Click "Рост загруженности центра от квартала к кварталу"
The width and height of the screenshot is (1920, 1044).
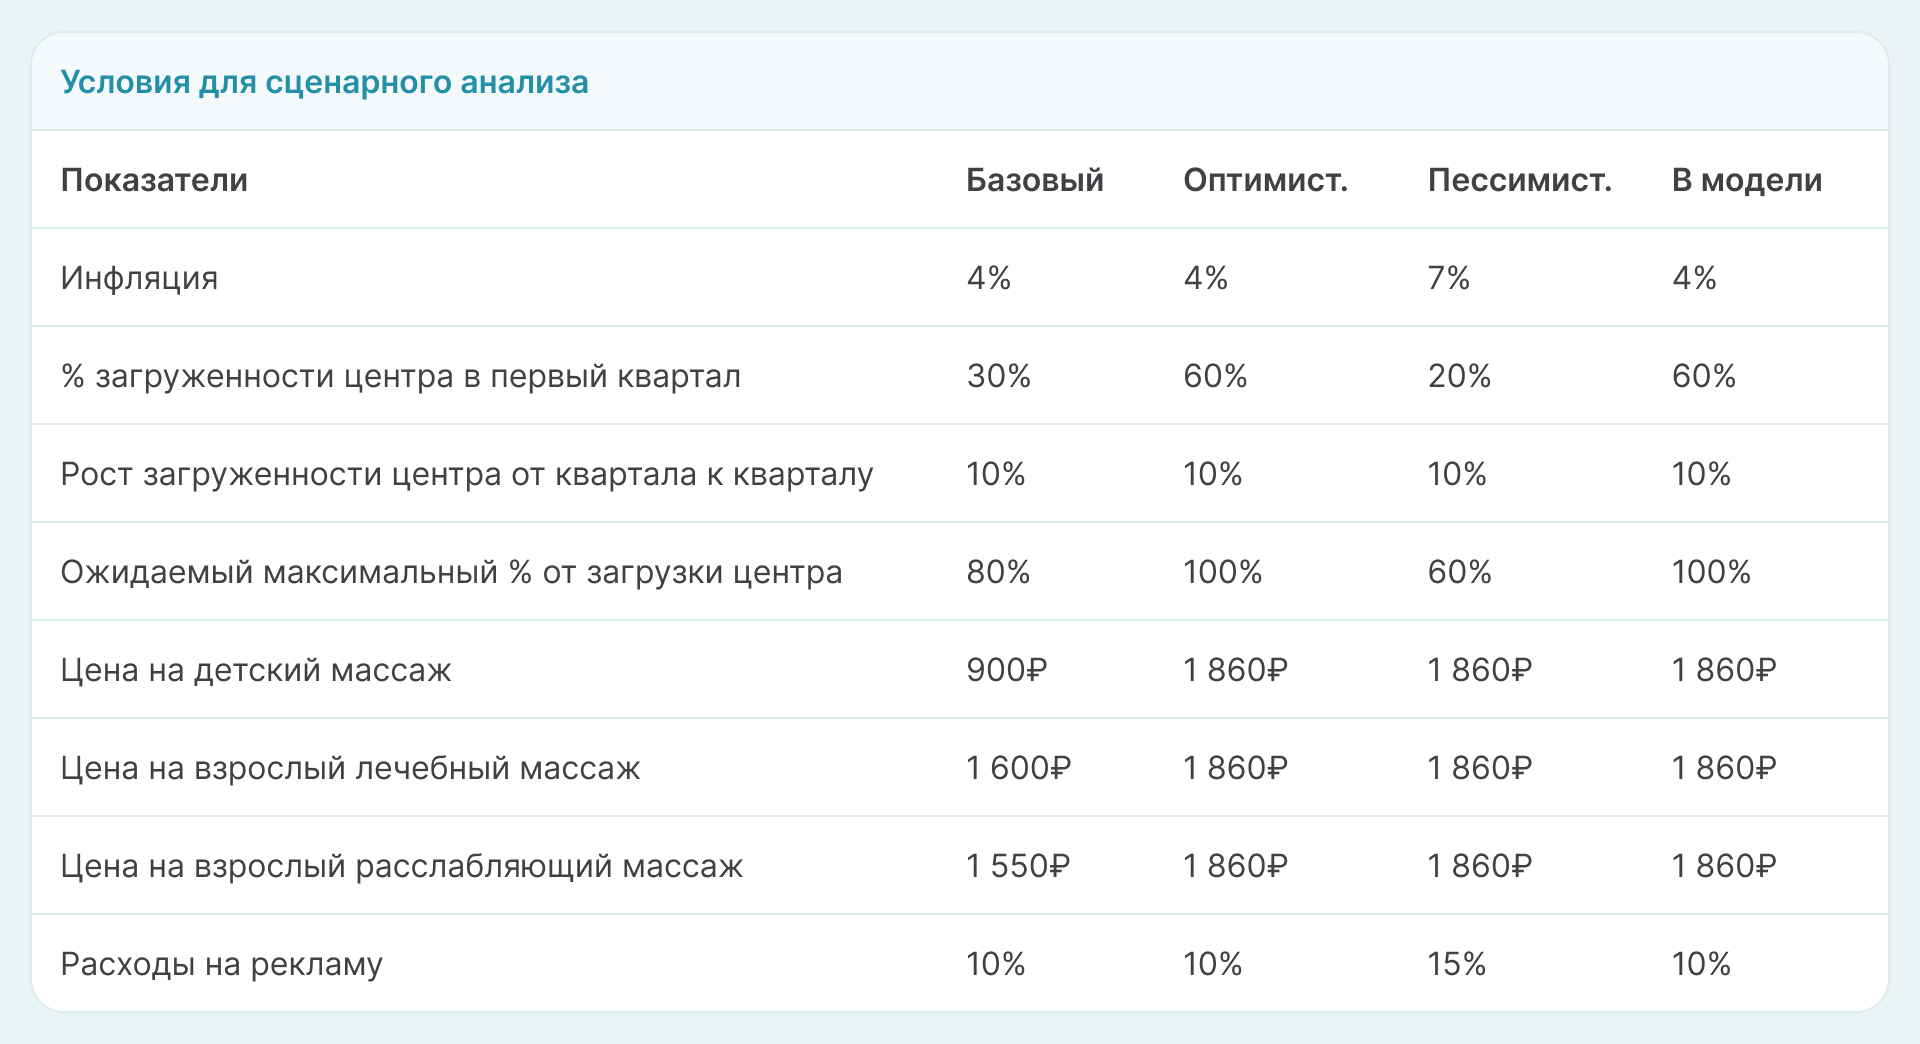[466, 474]
